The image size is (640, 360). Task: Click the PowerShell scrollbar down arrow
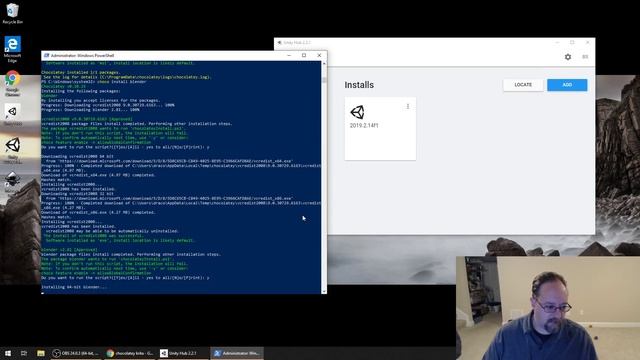[x=324, y=291]
